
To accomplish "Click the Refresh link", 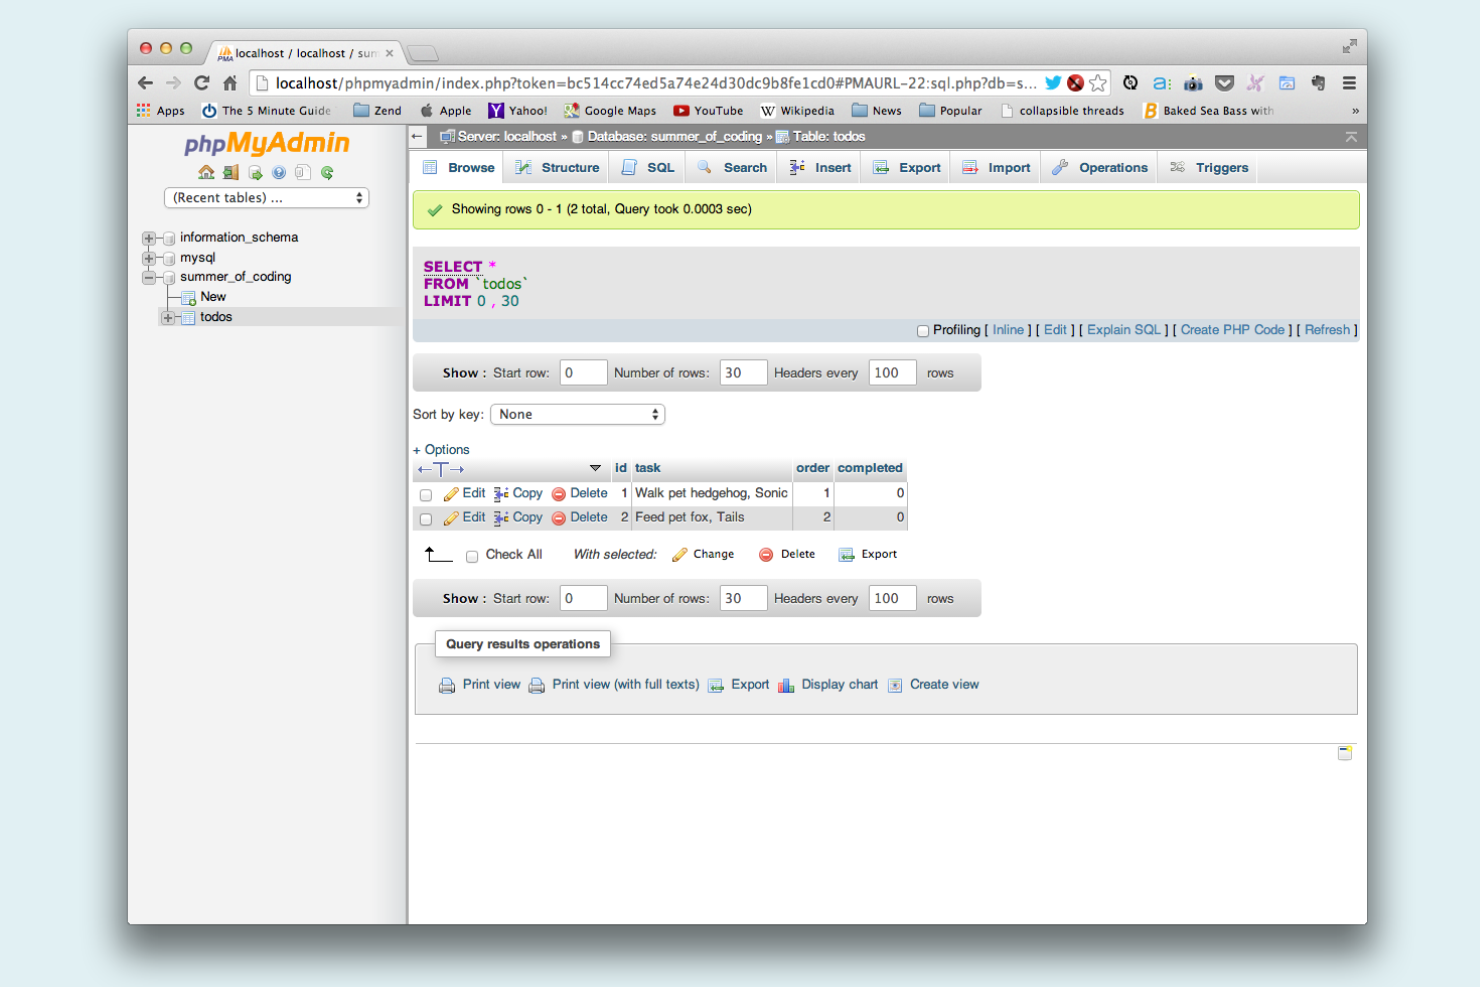I will (1327, 329).
